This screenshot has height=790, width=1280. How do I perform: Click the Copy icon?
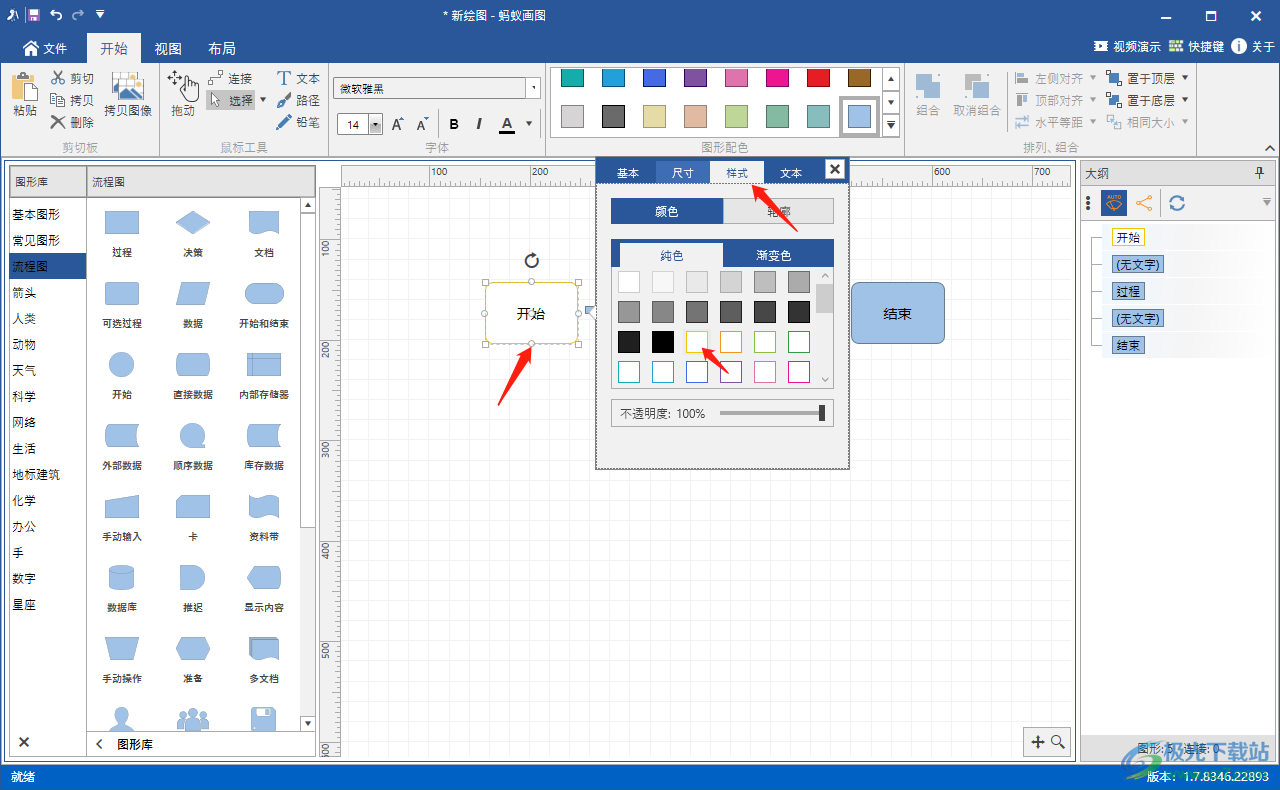(58, 100)
